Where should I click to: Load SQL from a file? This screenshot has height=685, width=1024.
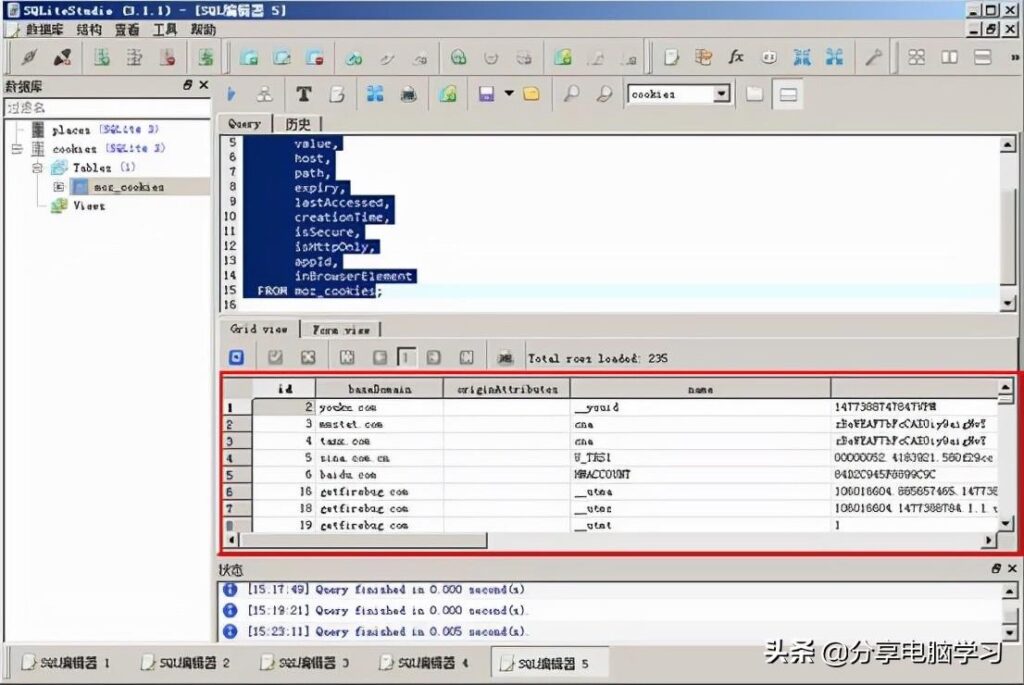click(x=531, y=94)
